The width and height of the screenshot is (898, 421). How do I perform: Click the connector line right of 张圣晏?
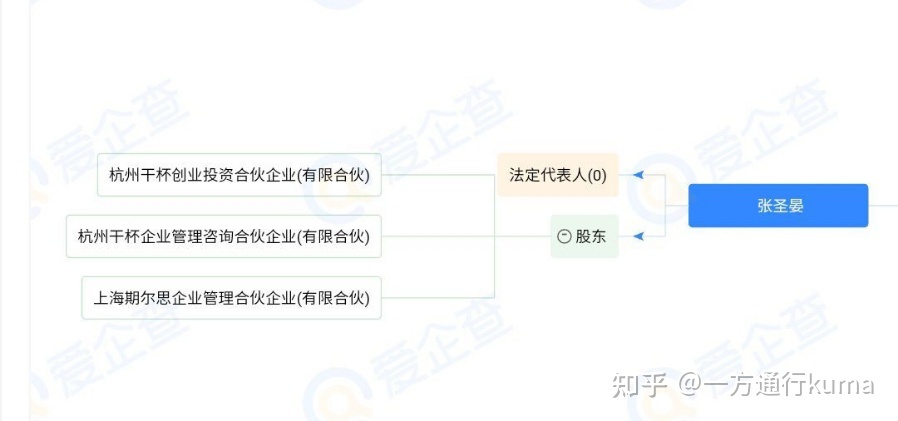click(883, 205)
